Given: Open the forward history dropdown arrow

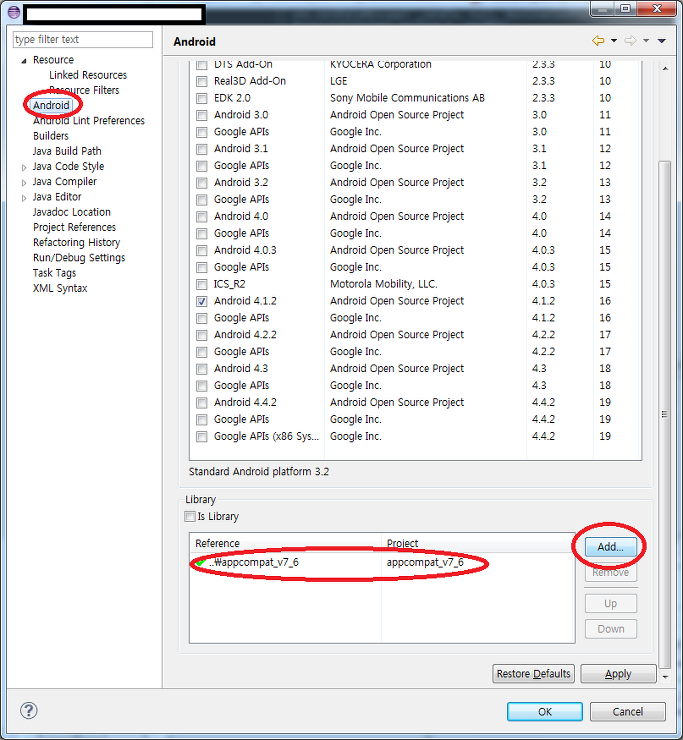Looking at the screenshot, I should 646,41.
